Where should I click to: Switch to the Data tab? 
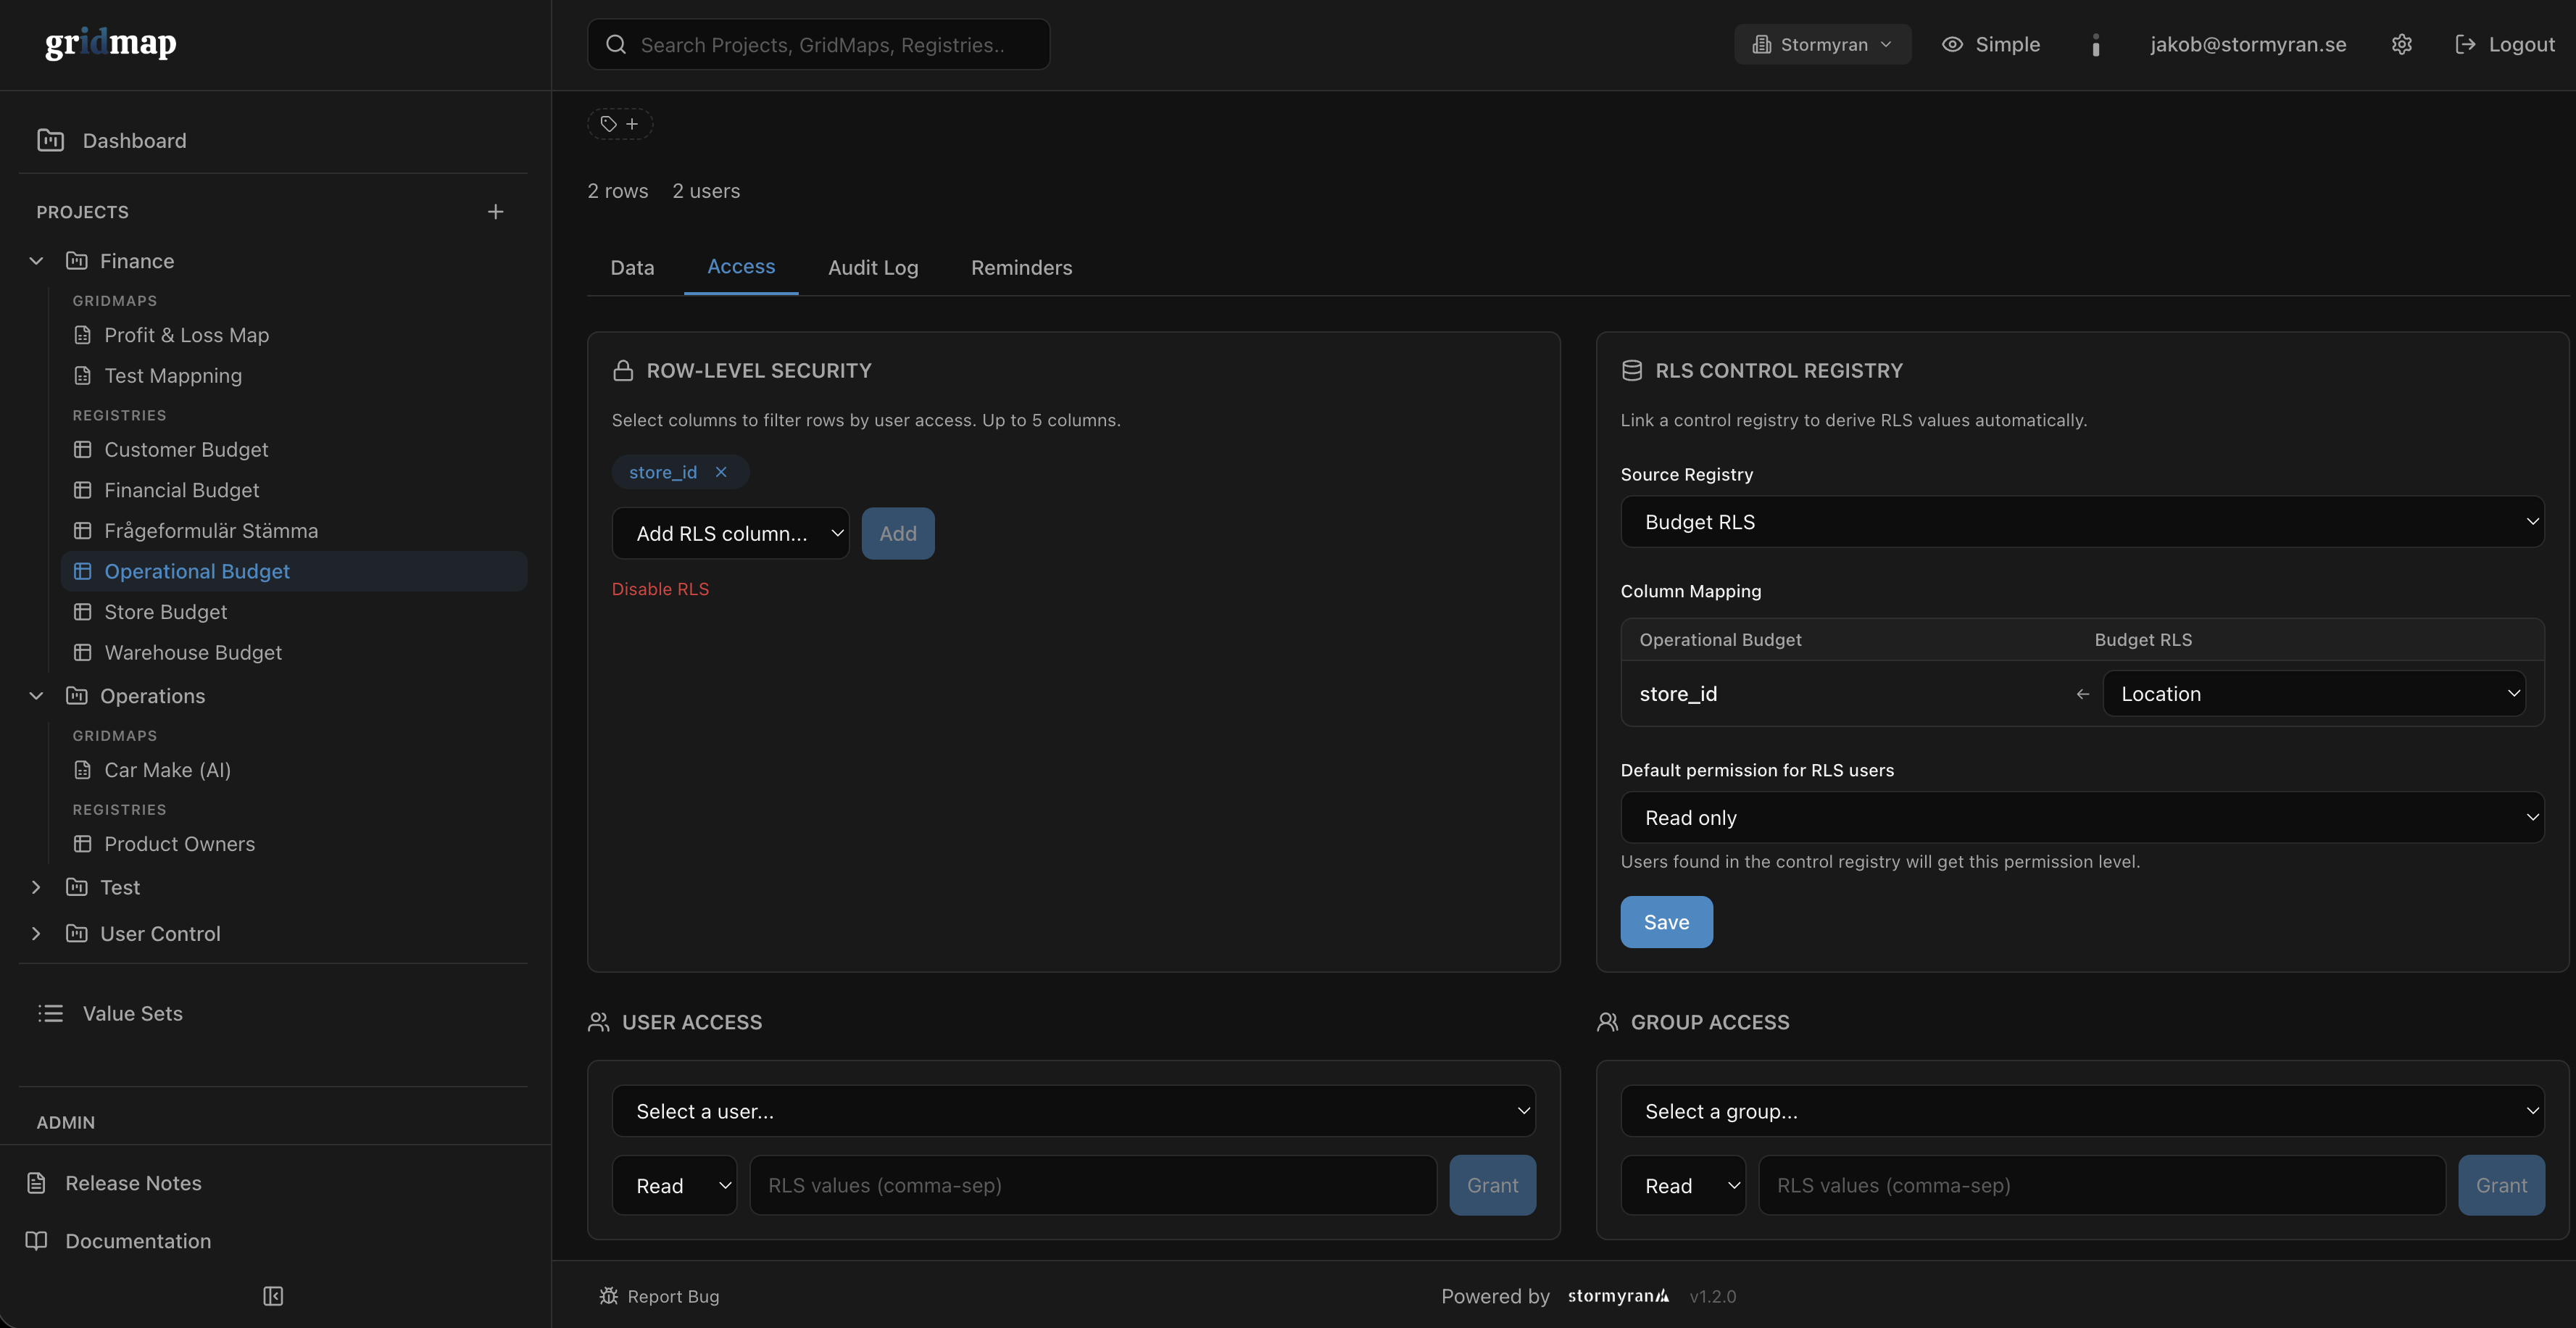click(632, 267)
